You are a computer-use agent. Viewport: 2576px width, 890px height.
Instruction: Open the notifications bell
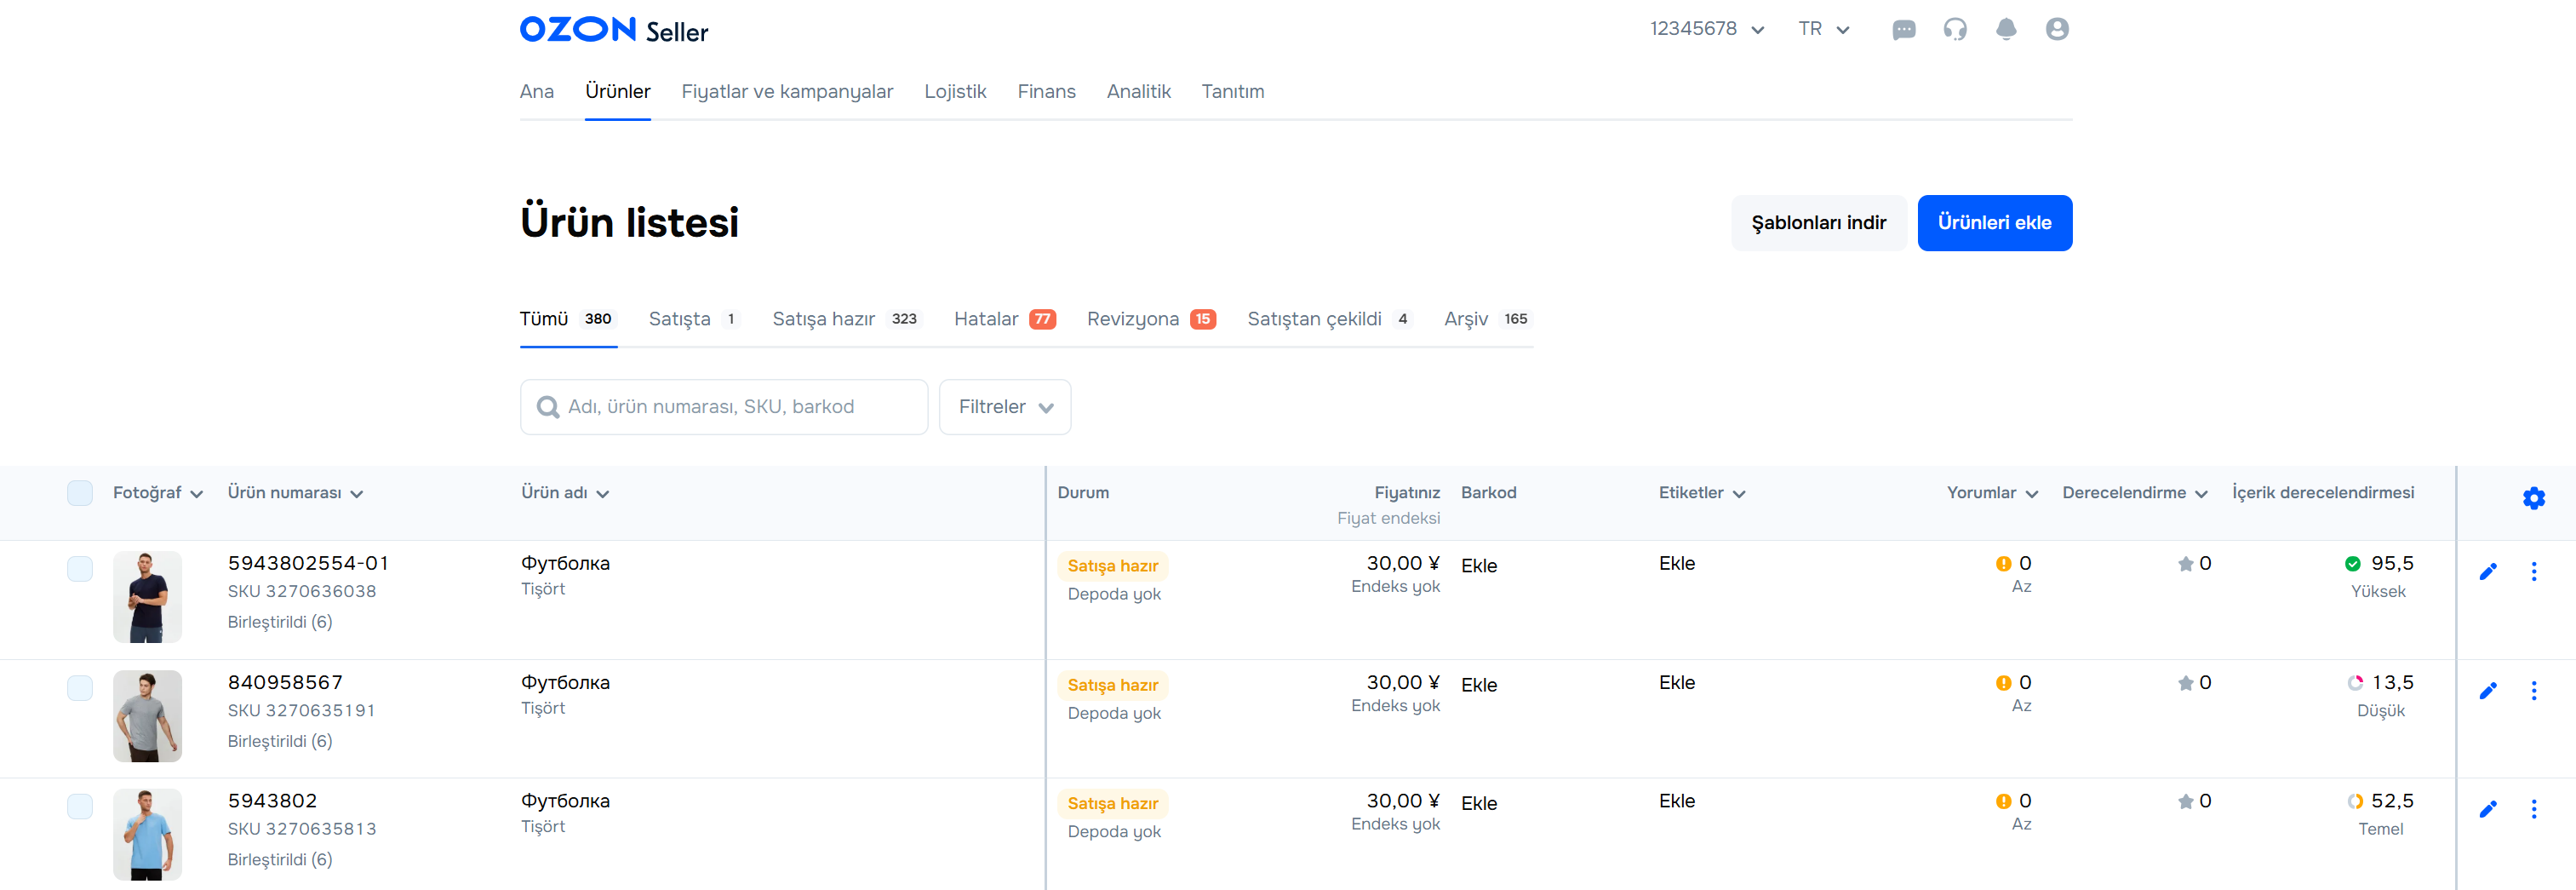pyautogui.click(x=2005, y=30)
